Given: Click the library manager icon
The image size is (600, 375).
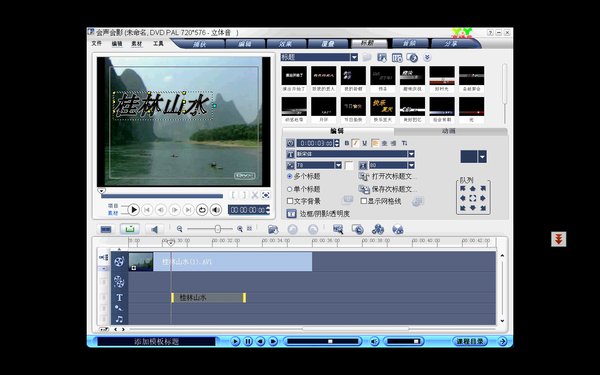Looking at the screenshot, I should point(382,57).
